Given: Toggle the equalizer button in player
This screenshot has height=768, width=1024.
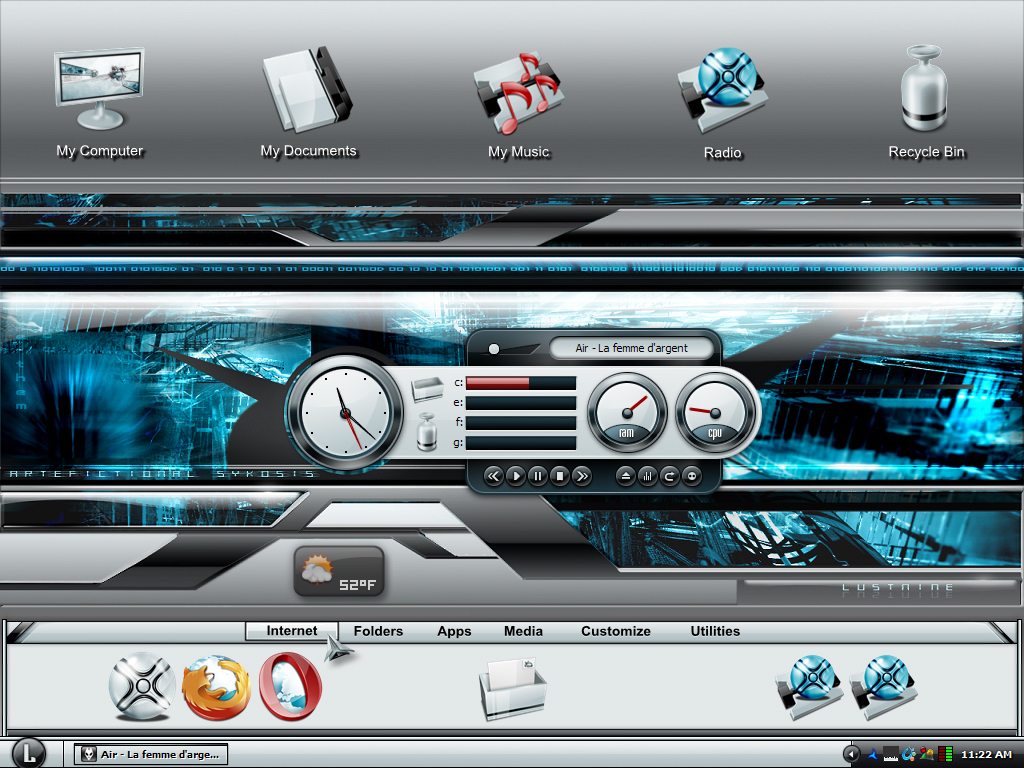Looking at the screenshot, I should [x=647, y=476].
